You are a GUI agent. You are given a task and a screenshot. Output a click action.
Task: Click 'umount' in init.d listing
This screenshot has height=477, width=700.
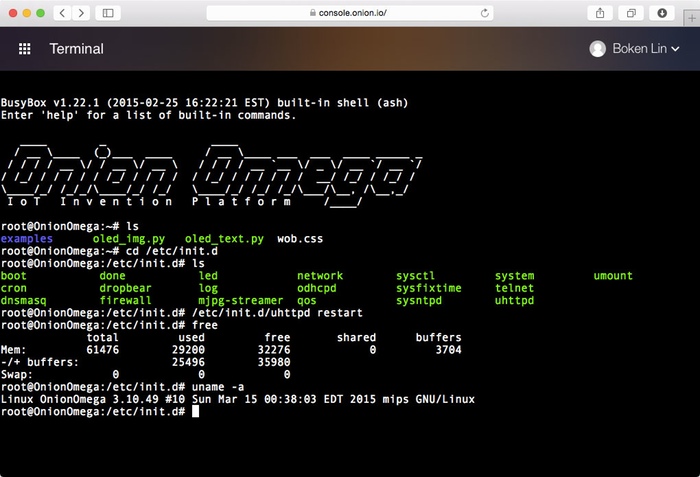click(x=613, y=276)
